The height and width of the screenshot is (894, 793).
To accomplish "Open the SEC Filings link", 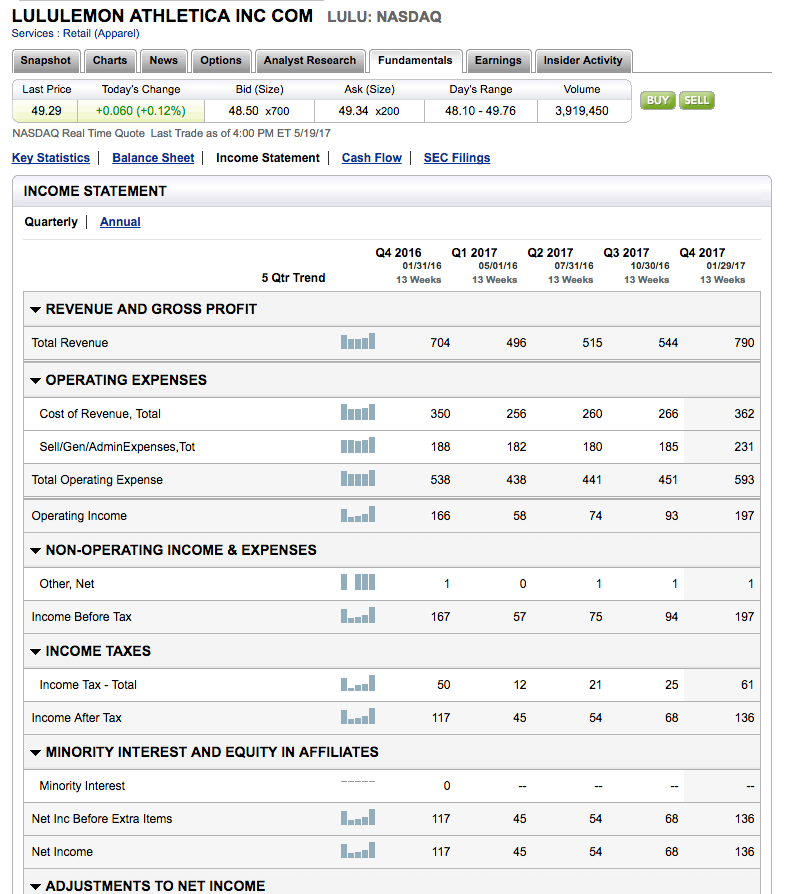I will click(457, 158).
